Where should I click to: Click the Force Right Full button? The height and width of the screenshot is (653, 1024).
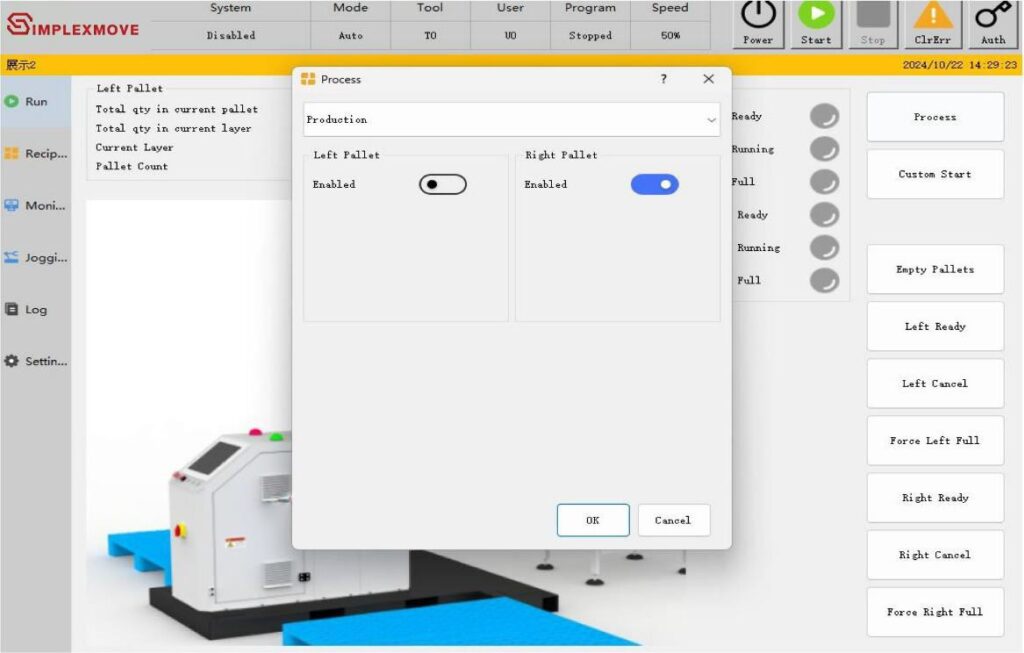click(x=934, y=612)
